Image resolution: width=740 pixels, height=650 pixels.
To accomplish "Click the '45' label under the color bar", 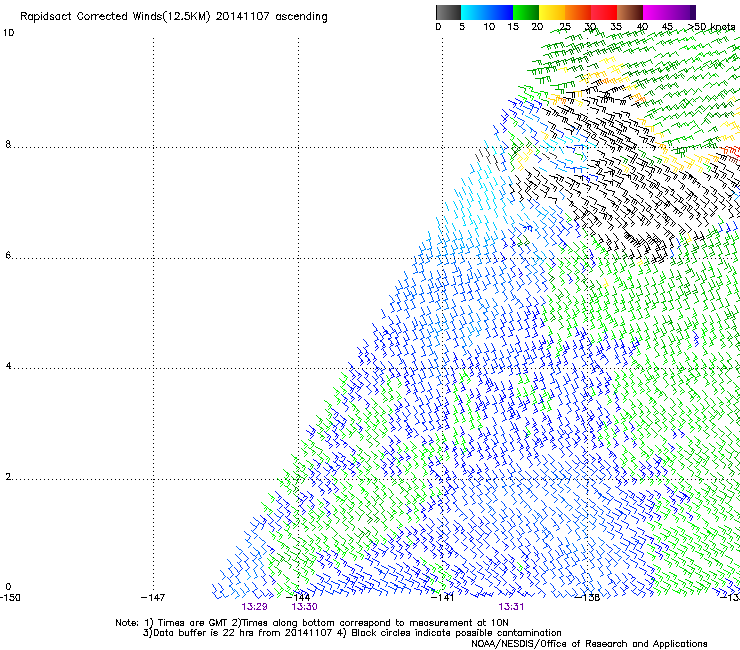I will (x=667, y=27).
